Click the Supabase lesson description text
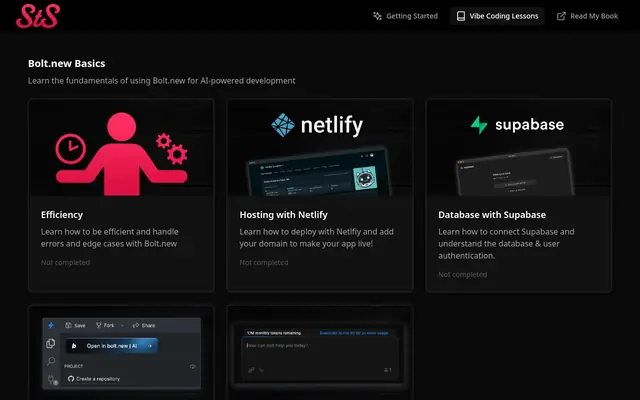640x400 pixels. (506, 244)
